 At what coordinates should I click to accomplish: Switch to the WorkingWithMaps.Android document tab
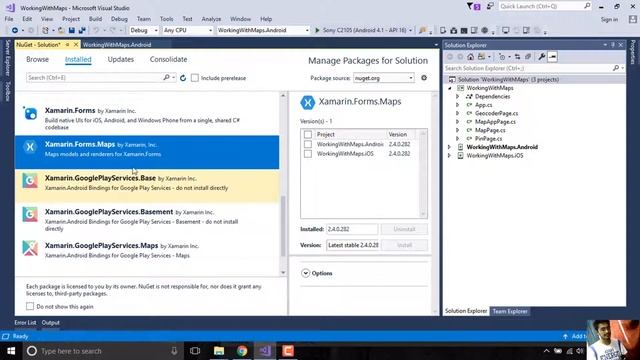(117, 44)
